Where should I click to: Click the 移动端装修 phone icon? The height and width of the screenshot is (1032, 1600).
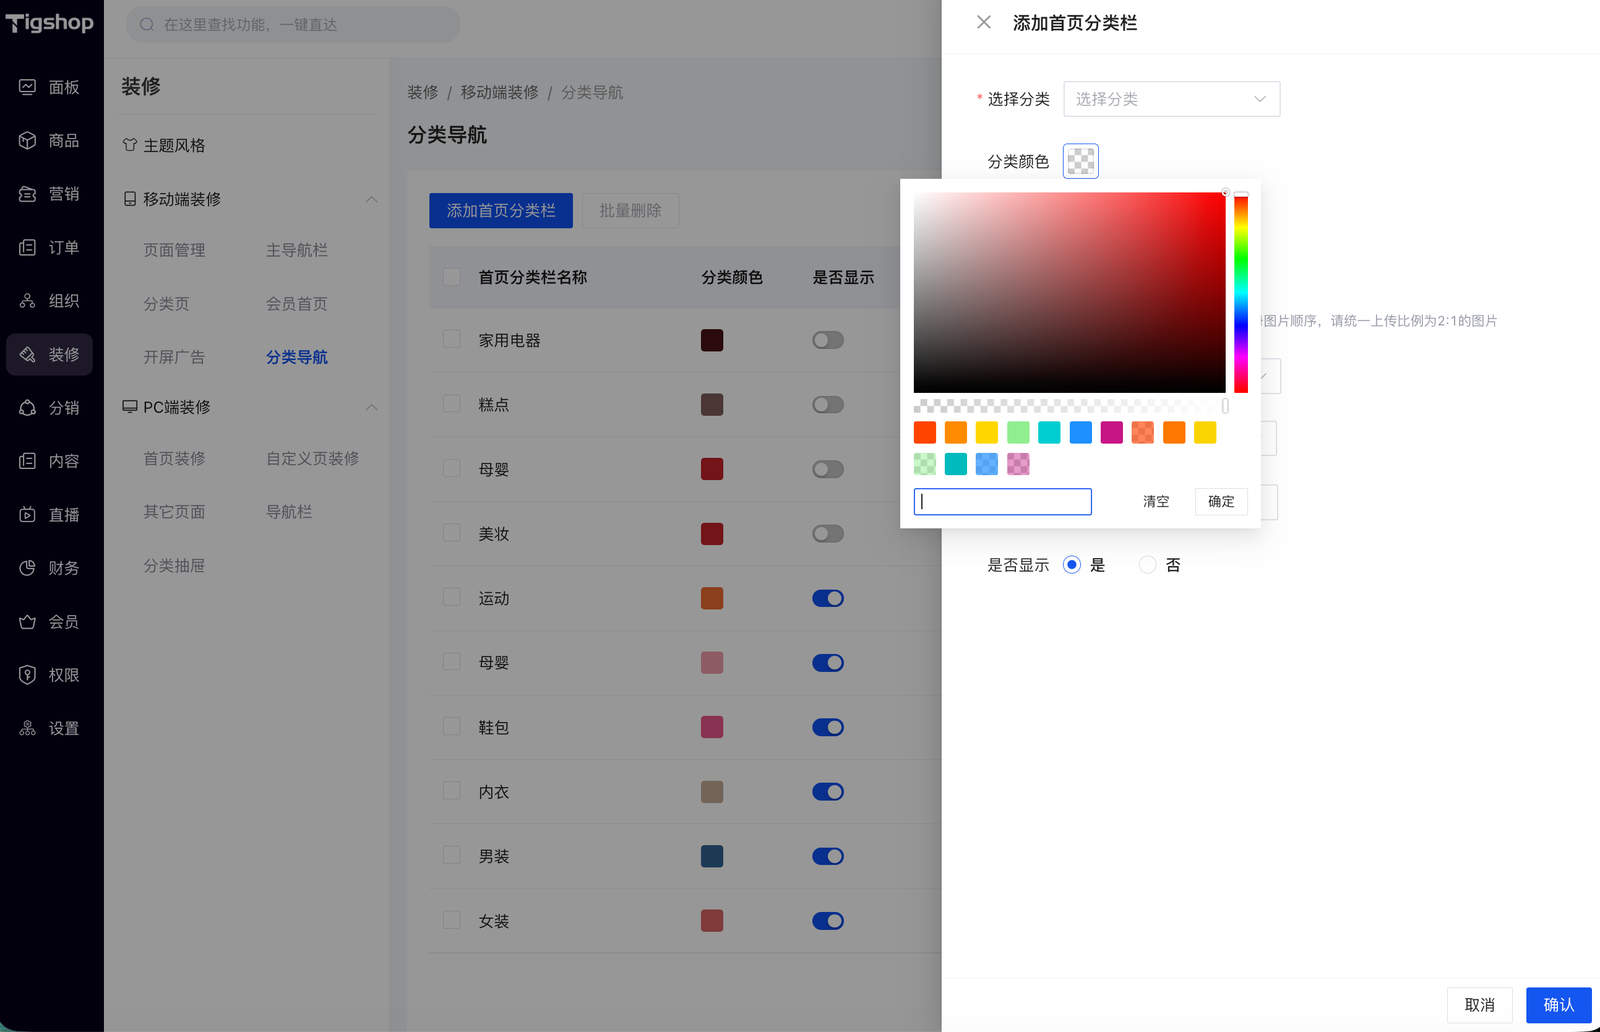130,199
